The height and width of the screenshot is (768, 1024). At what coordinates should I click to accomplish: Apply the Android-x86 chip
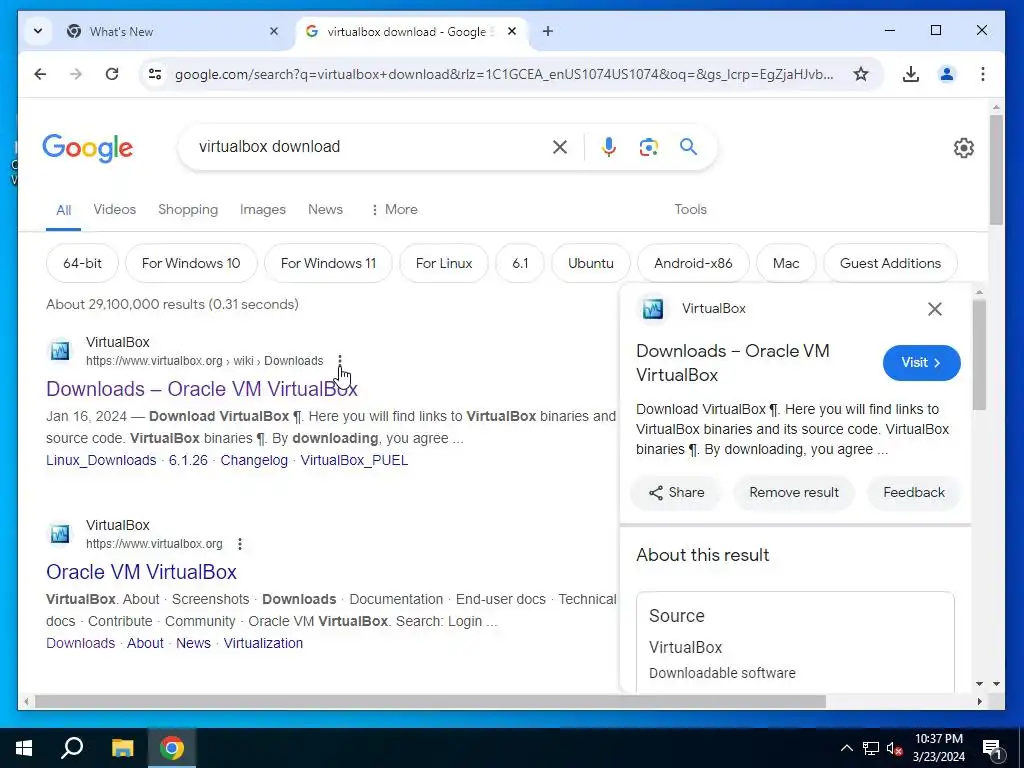(693, 263)
